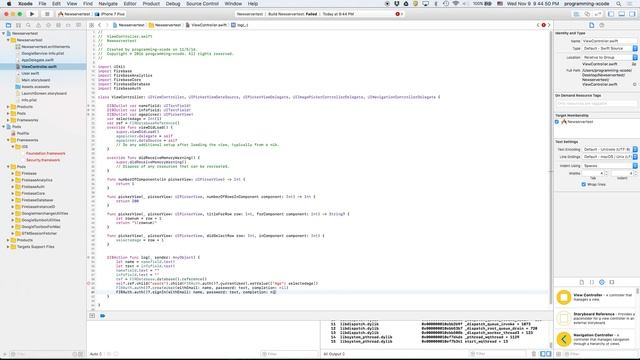This screenshot has width=640, height=360.
Task: Toggle the Wrap lines checkbox
Action: (584, 184)
